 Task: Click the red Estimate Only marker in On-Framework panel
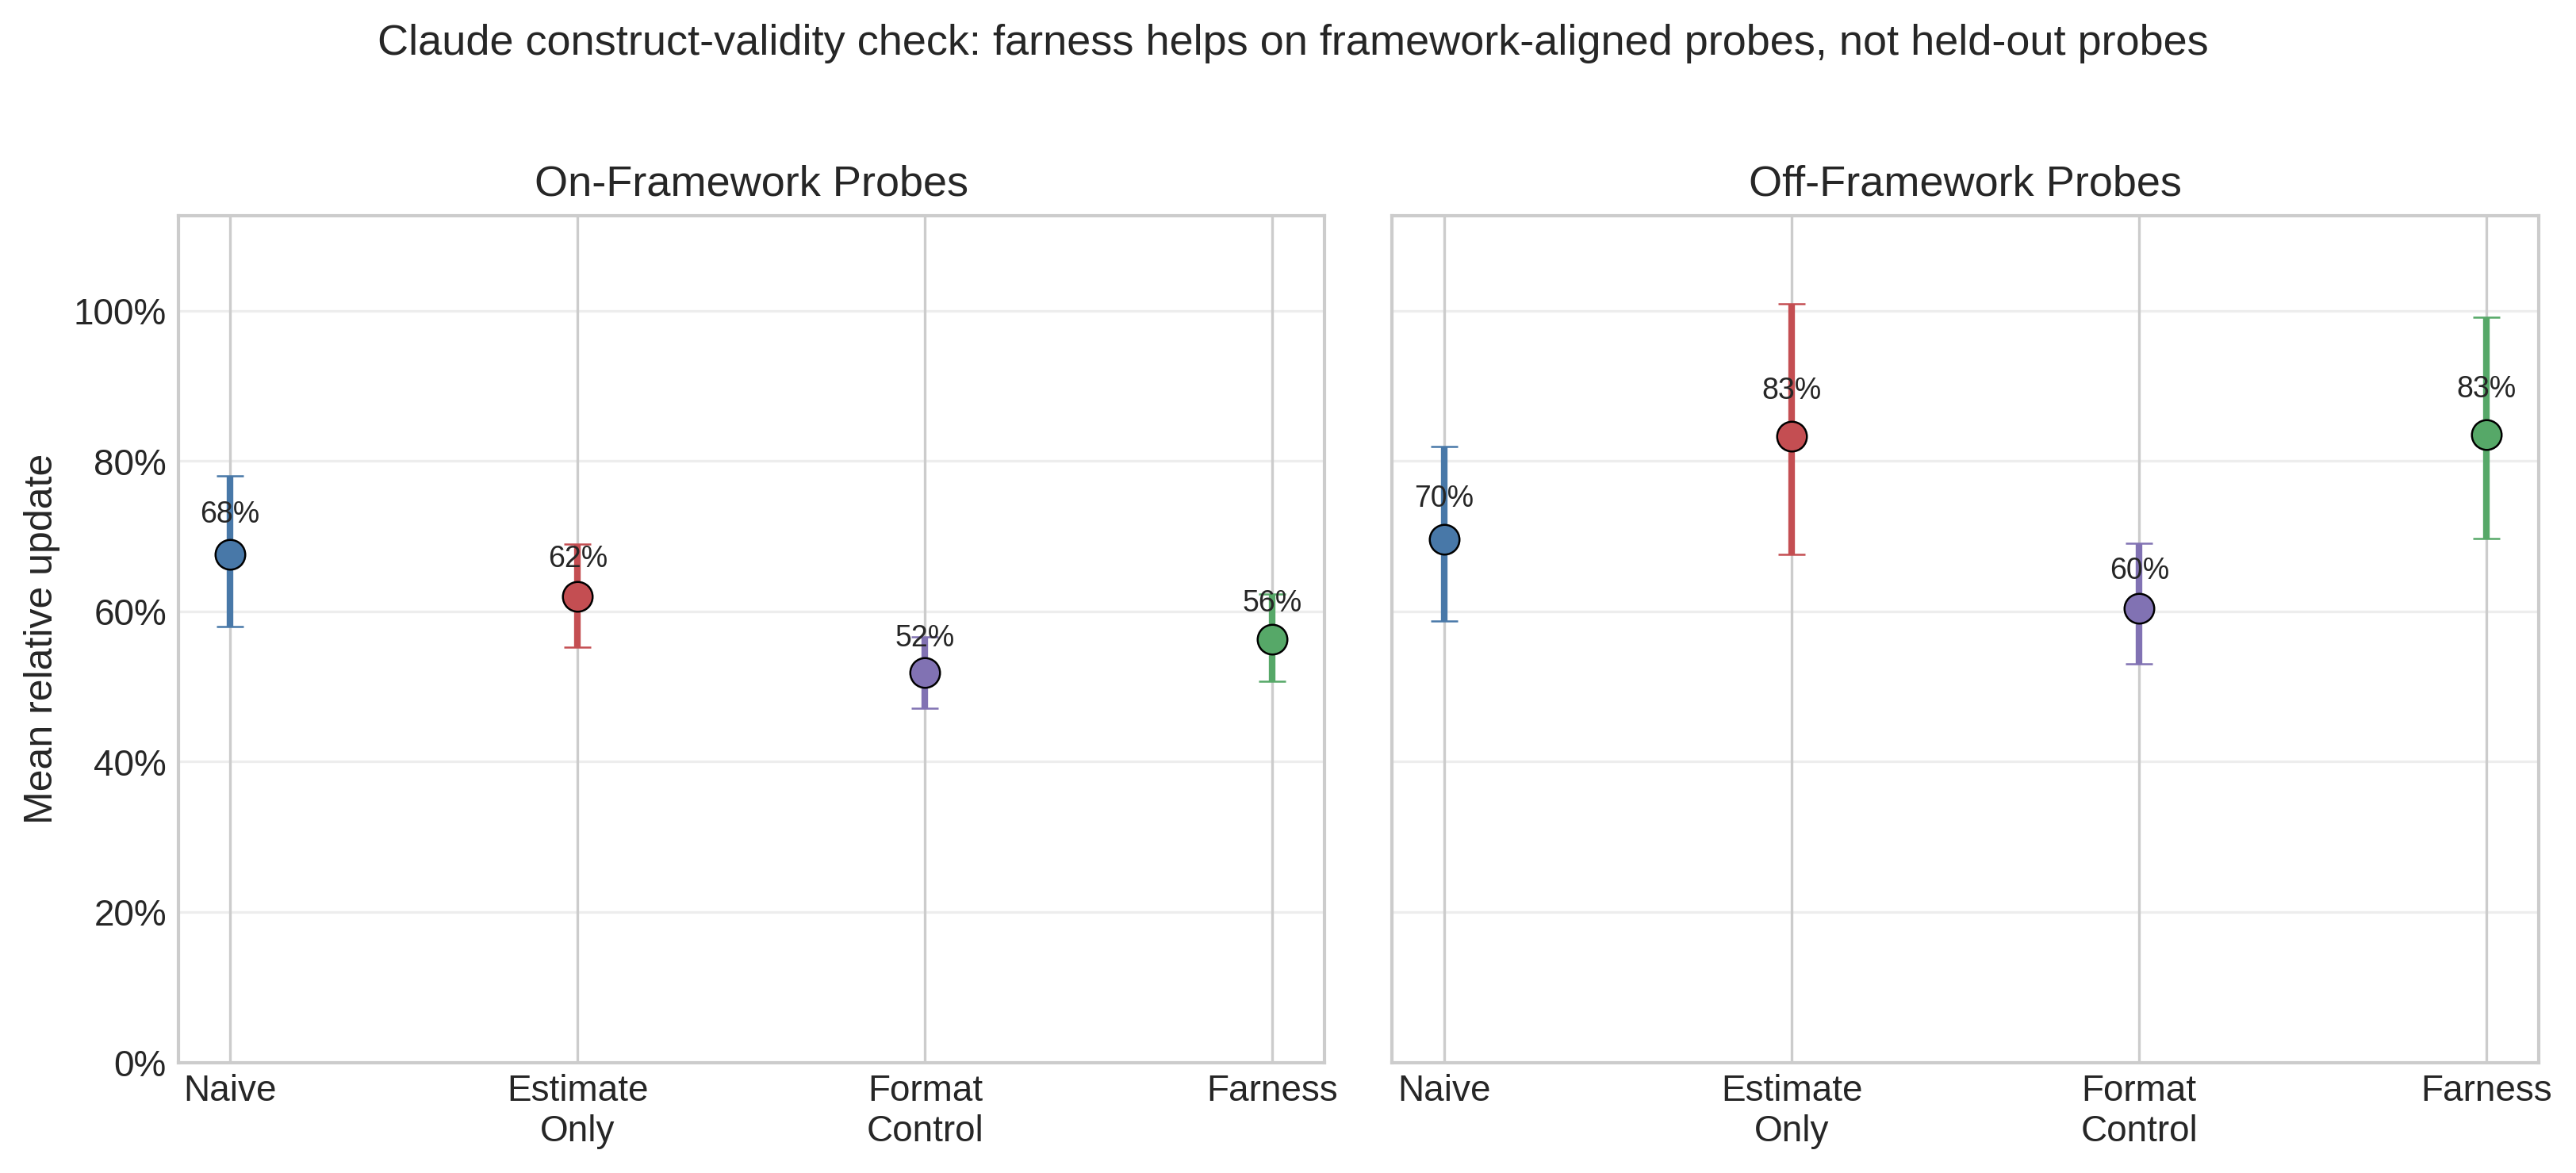coord(577,597)
